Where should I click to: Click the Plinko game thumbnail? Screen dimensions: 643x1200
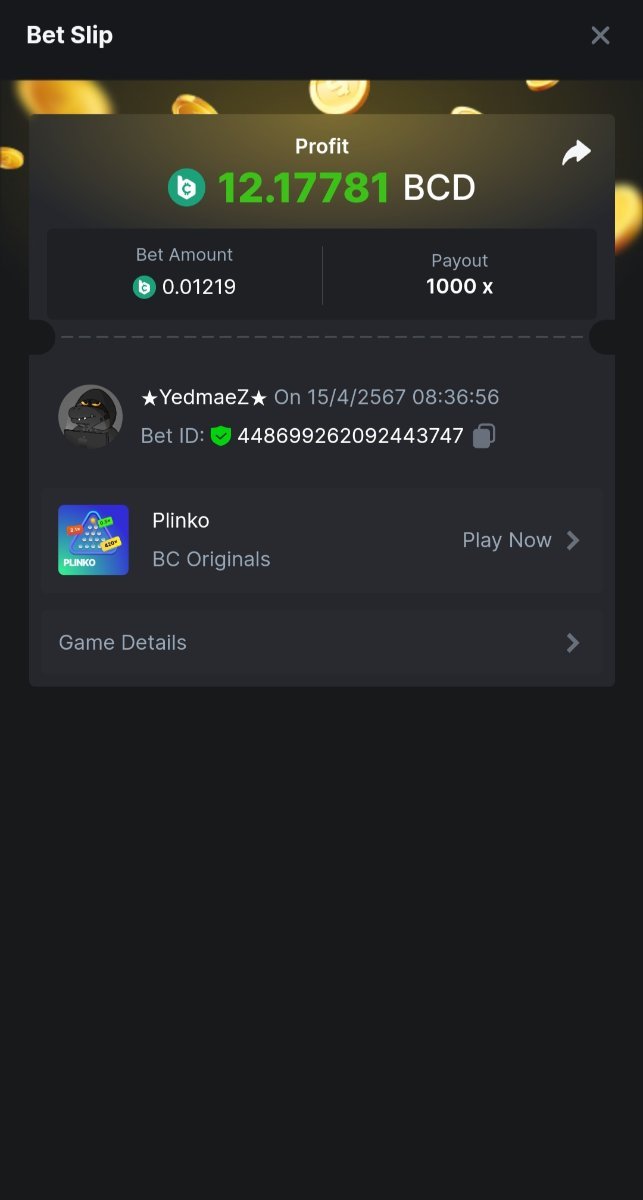[93, 540]
